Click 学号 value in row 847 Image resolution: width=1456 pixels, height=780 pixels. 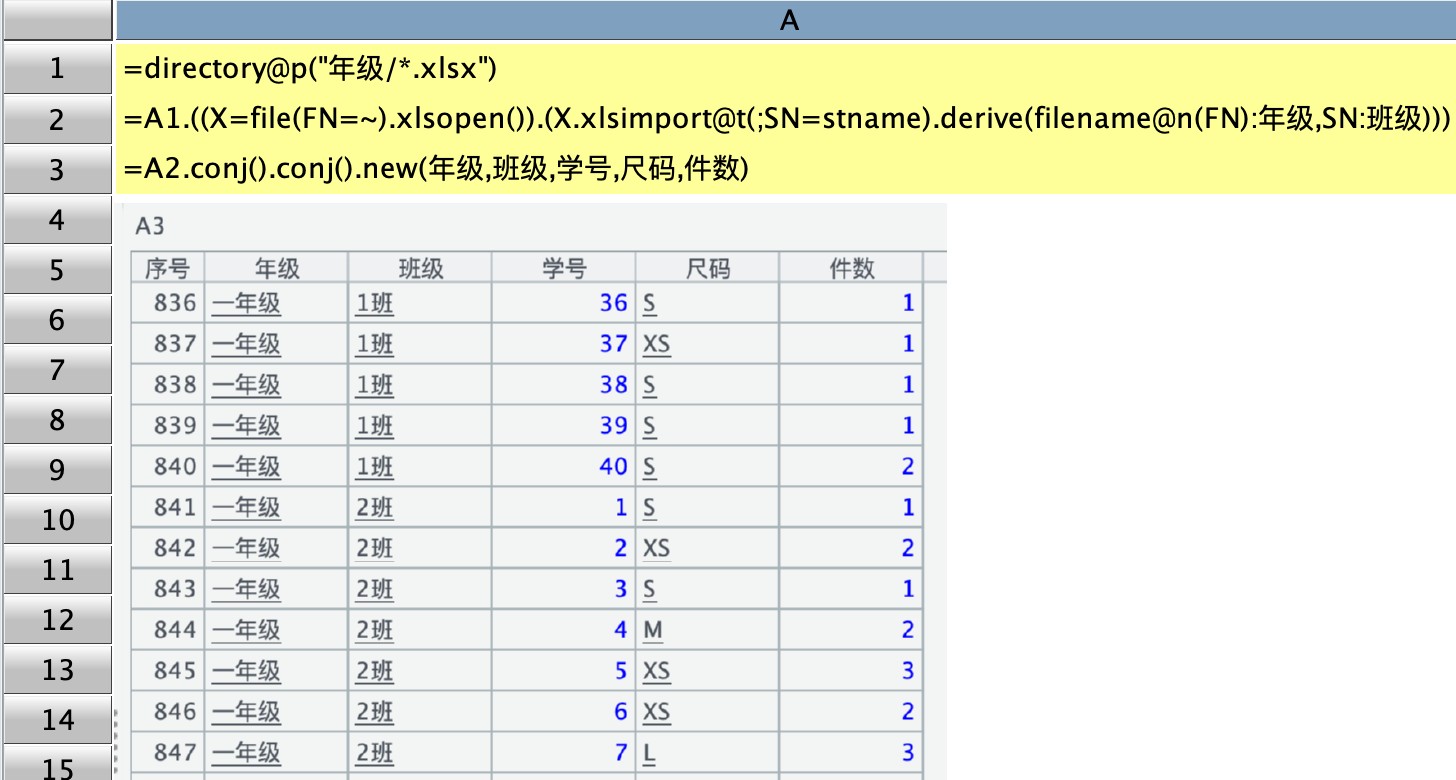tap(621, 753)
